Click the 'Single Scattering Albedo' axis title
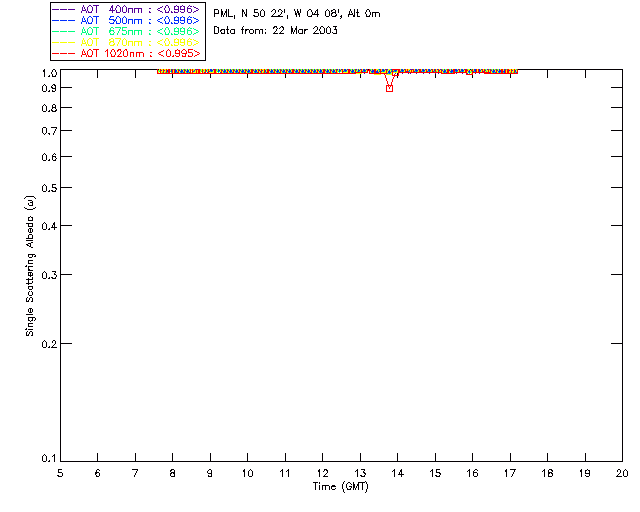This screenshot has height=512, width=640. (30, 266)
